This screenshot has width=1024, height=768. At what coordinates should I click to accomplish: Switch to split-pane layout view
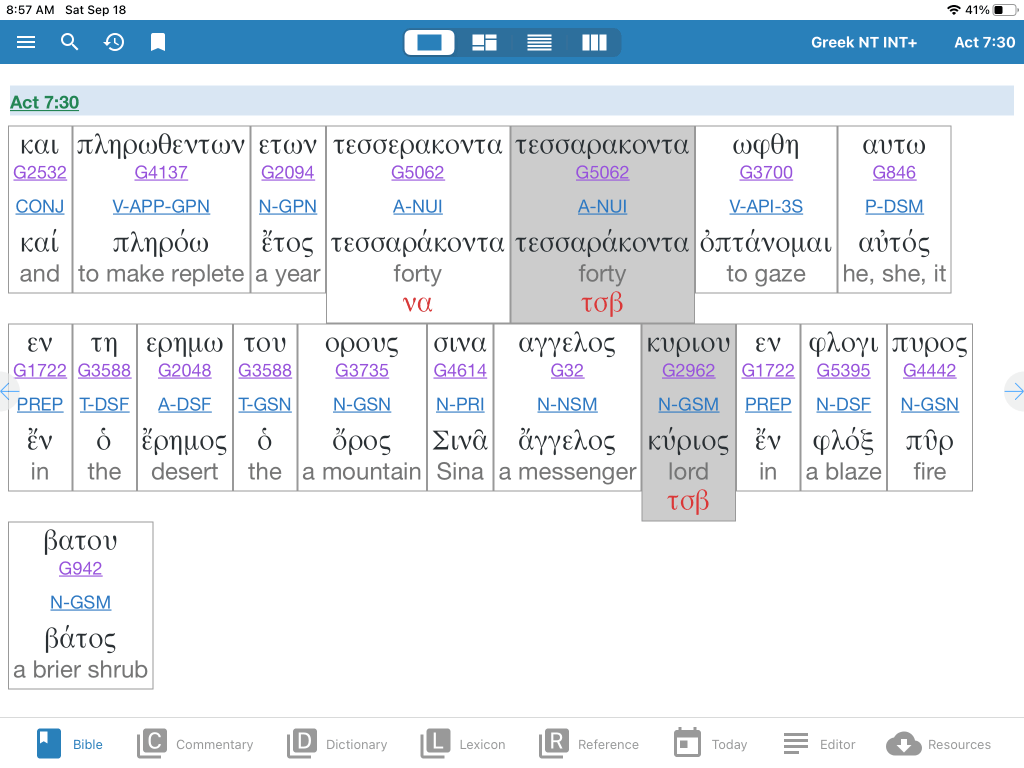pos(485,42)
